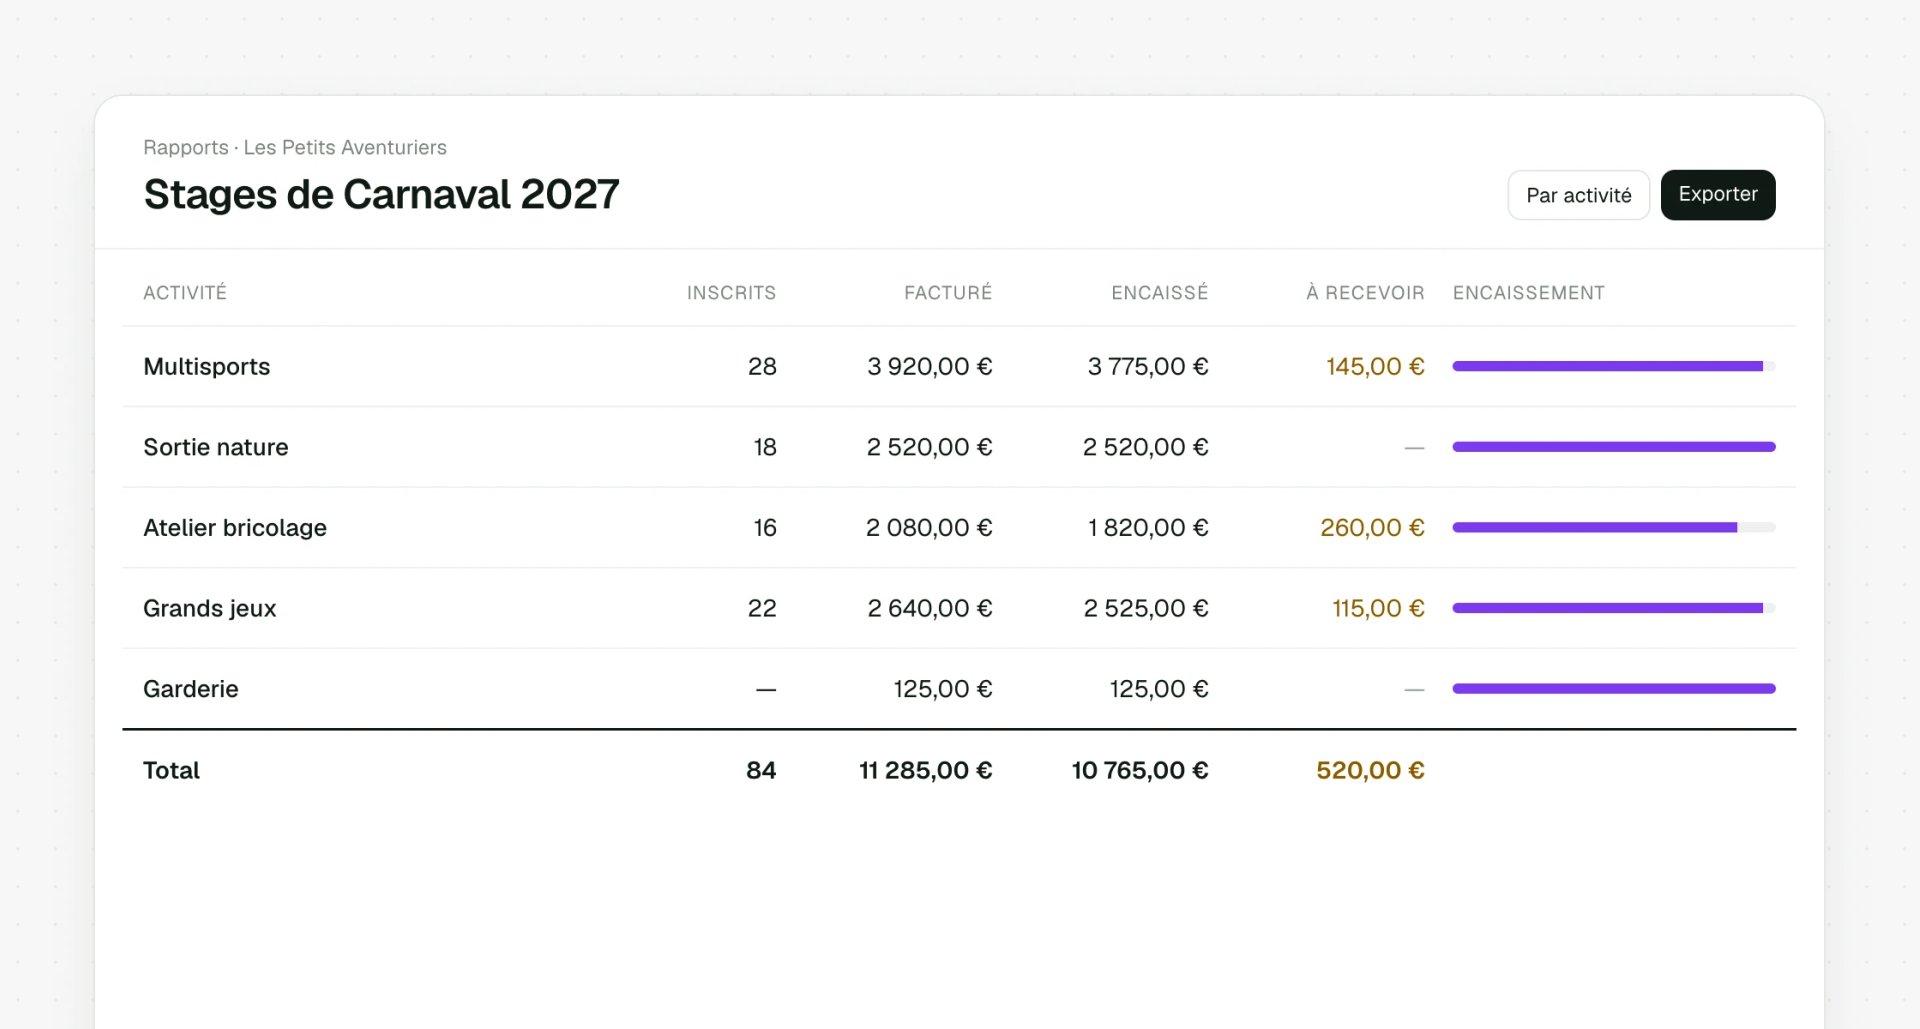Click the 11 285,00 € total invoiced

click(925, 770)
